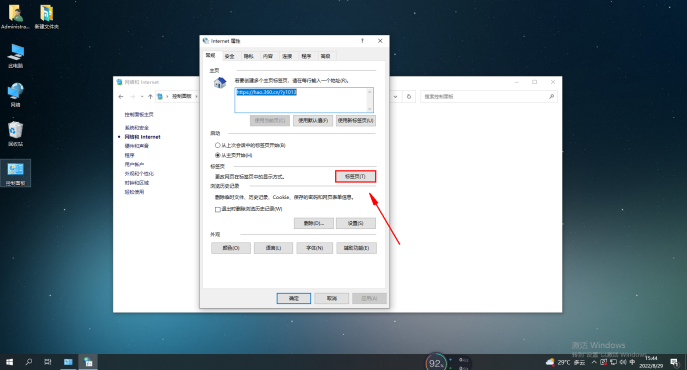Select the 网络 Network desktop icon
The image size is (687, 370).
coord(15,95)
